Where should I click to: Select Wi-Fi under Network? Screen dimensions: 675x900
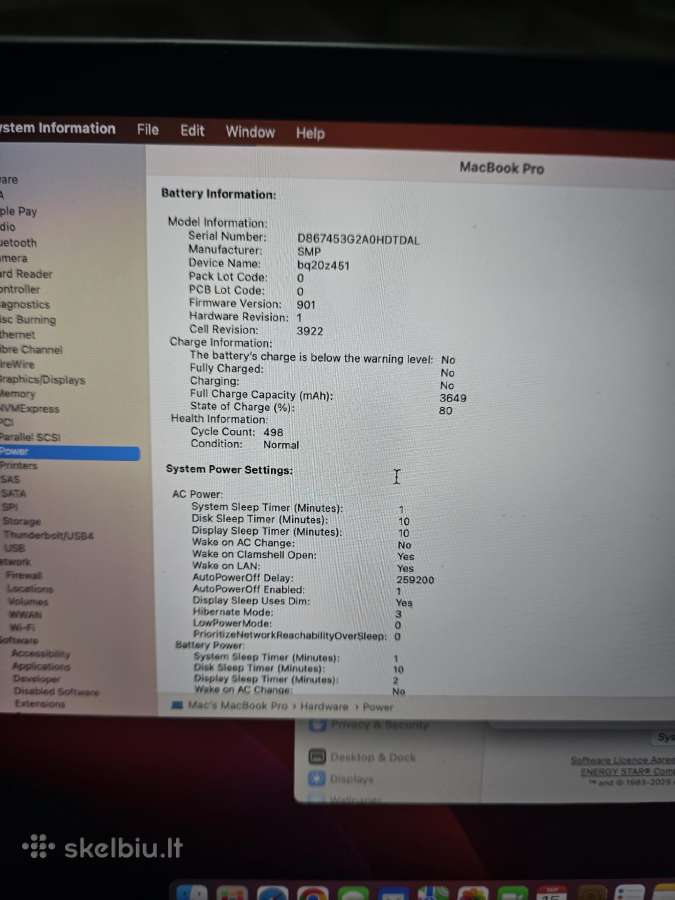(x=22, y=627)
